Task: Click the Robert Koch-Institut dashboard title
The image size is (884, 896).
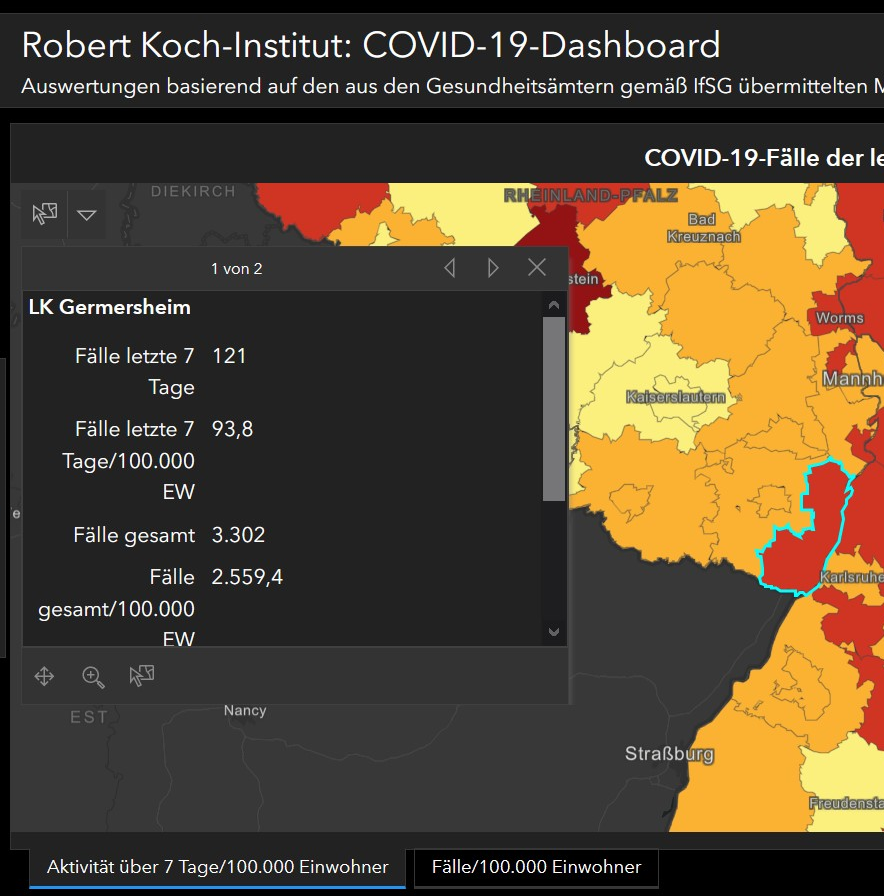Action: [x=371, y=45]
